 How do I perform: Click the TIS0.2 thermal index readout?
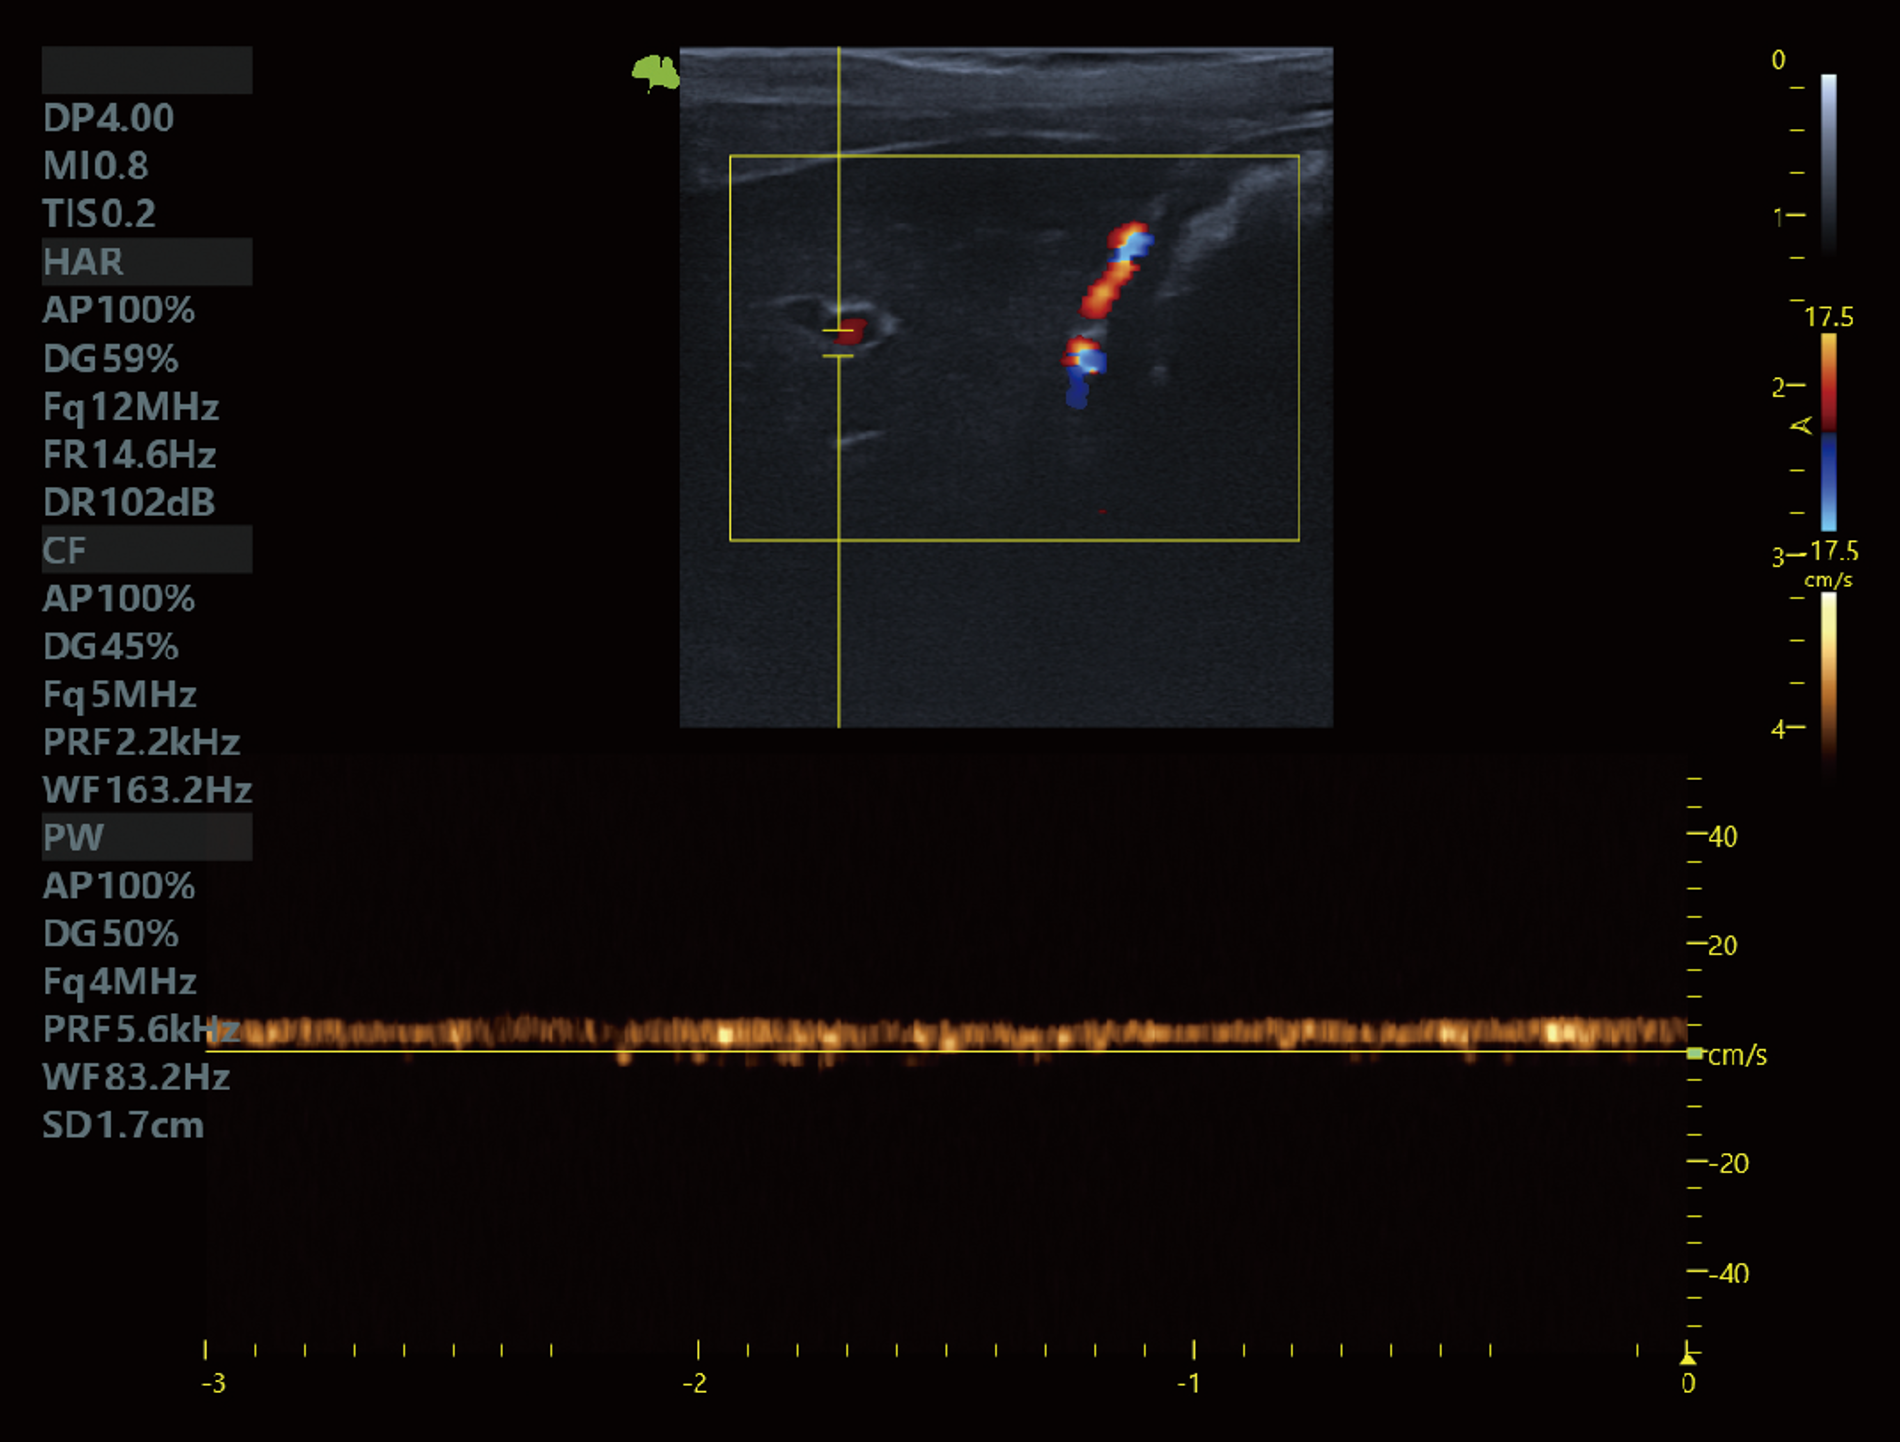99,214
